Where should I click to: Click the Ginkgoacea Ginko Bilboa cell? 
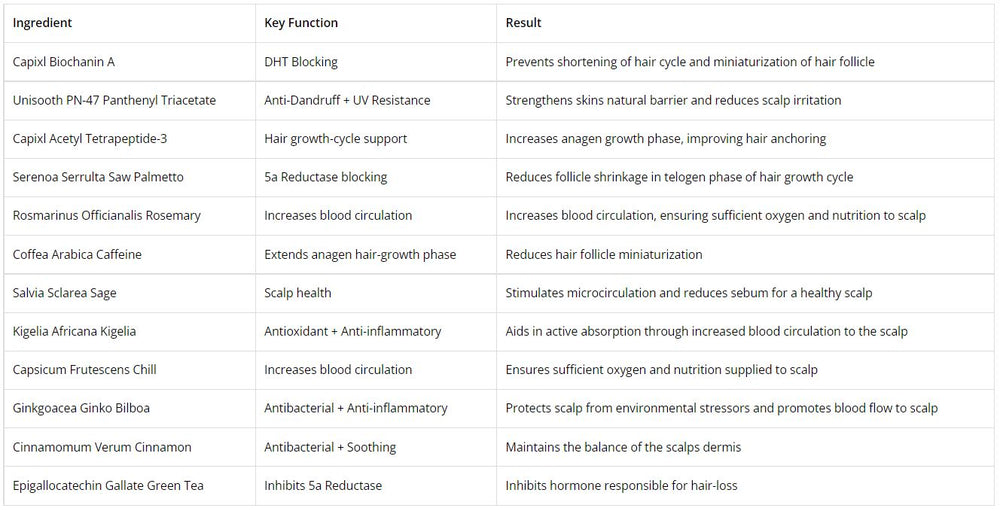coord(129,408)
